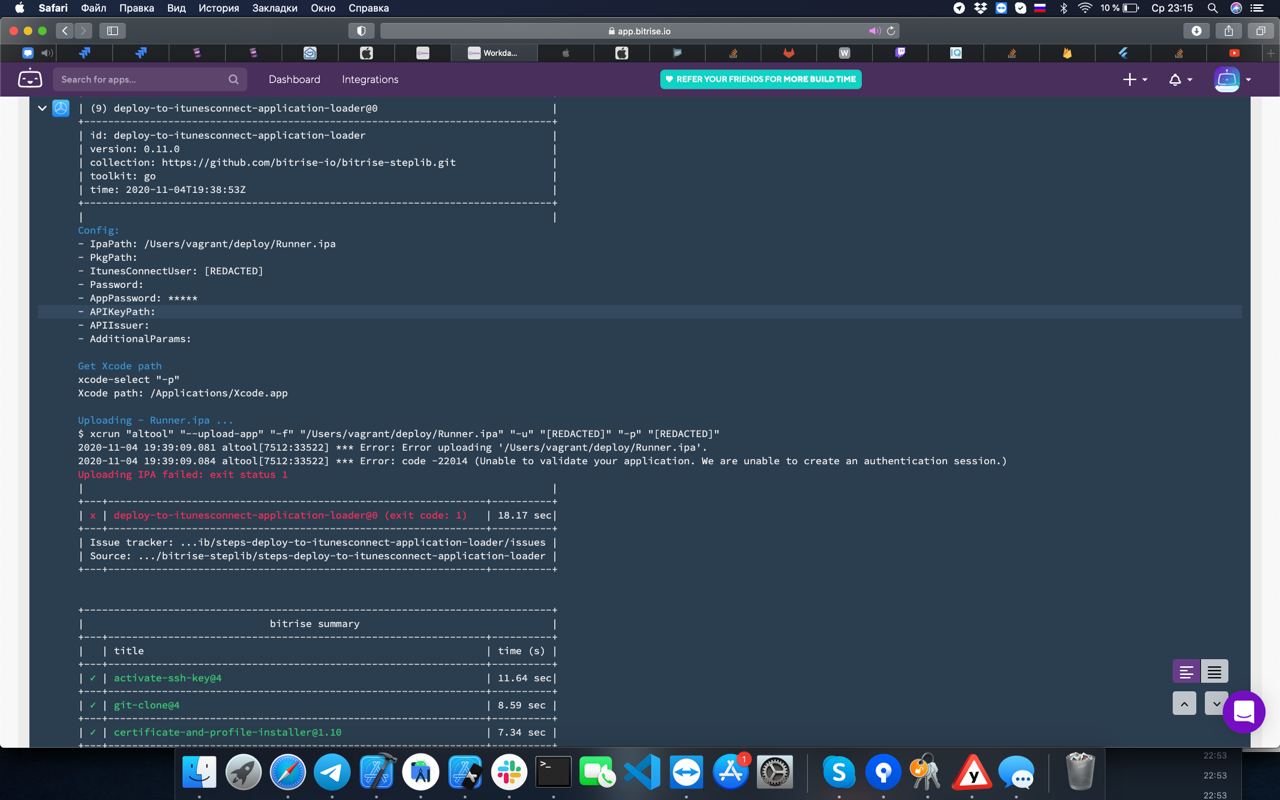Collapse the deploy-to-itunesconnect step log
Image resolution: width=1280 pixels, height=800 pixels.
click(42, 108)
